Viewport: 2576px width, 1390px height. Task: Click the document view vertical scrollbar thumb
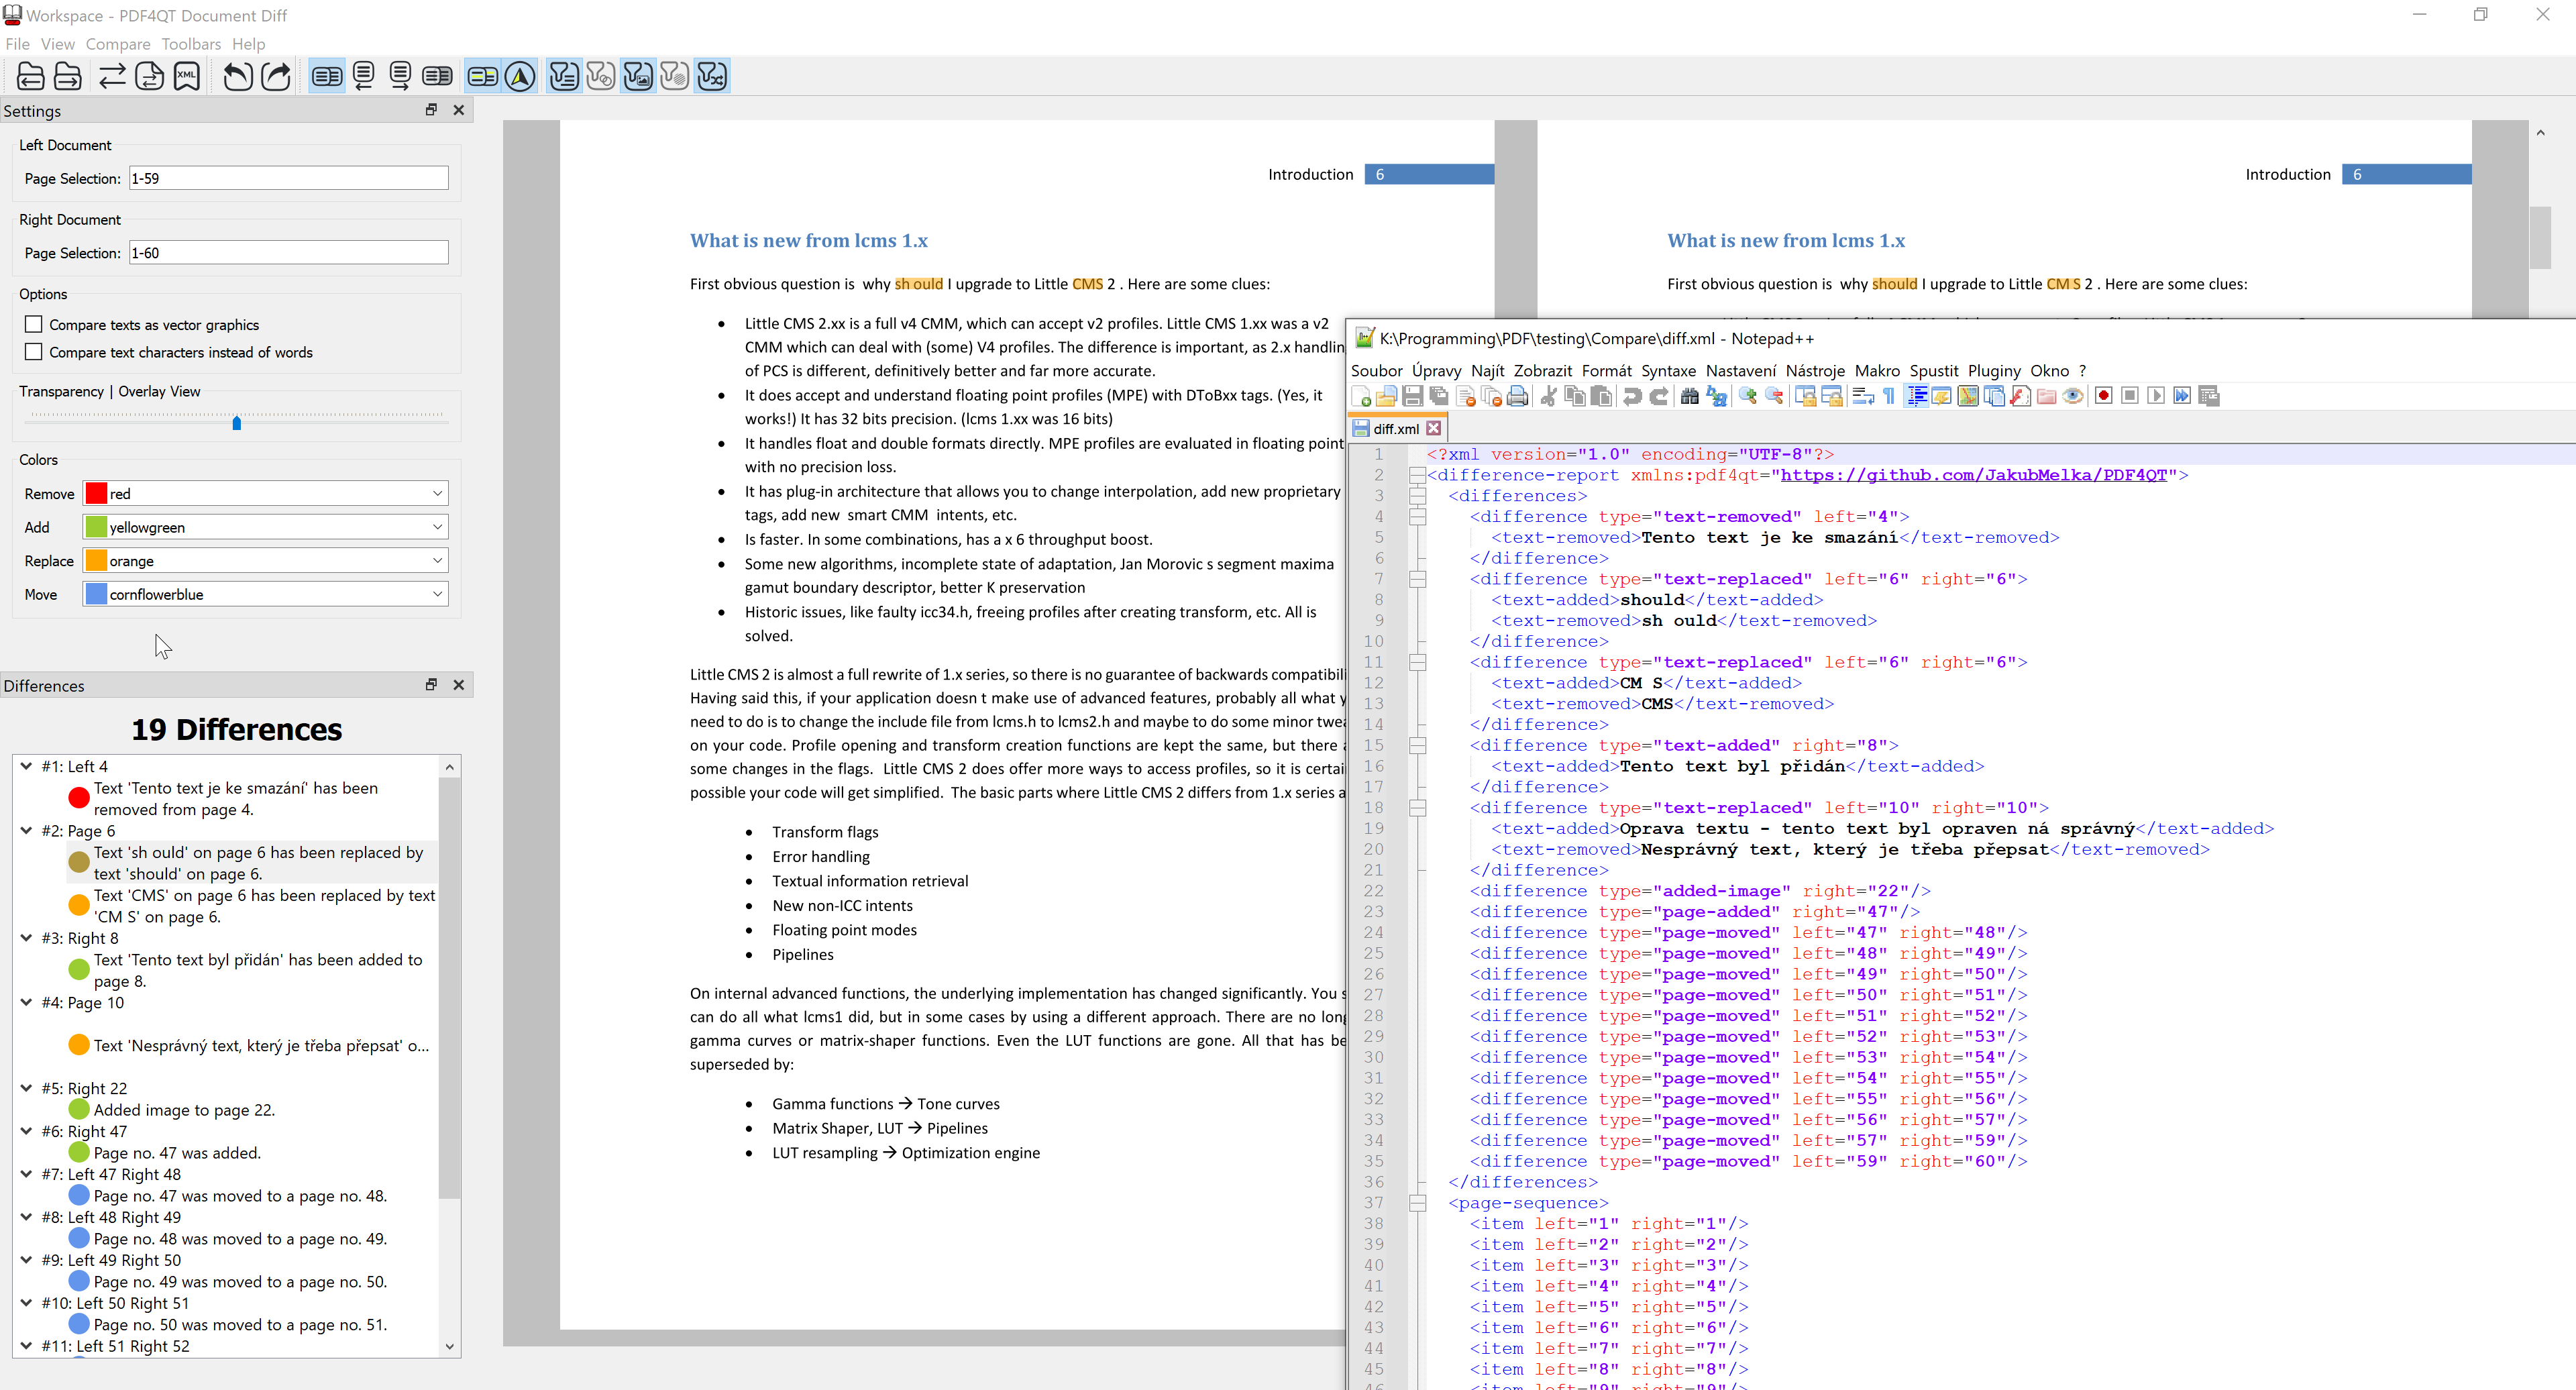tap(2541, 237)
